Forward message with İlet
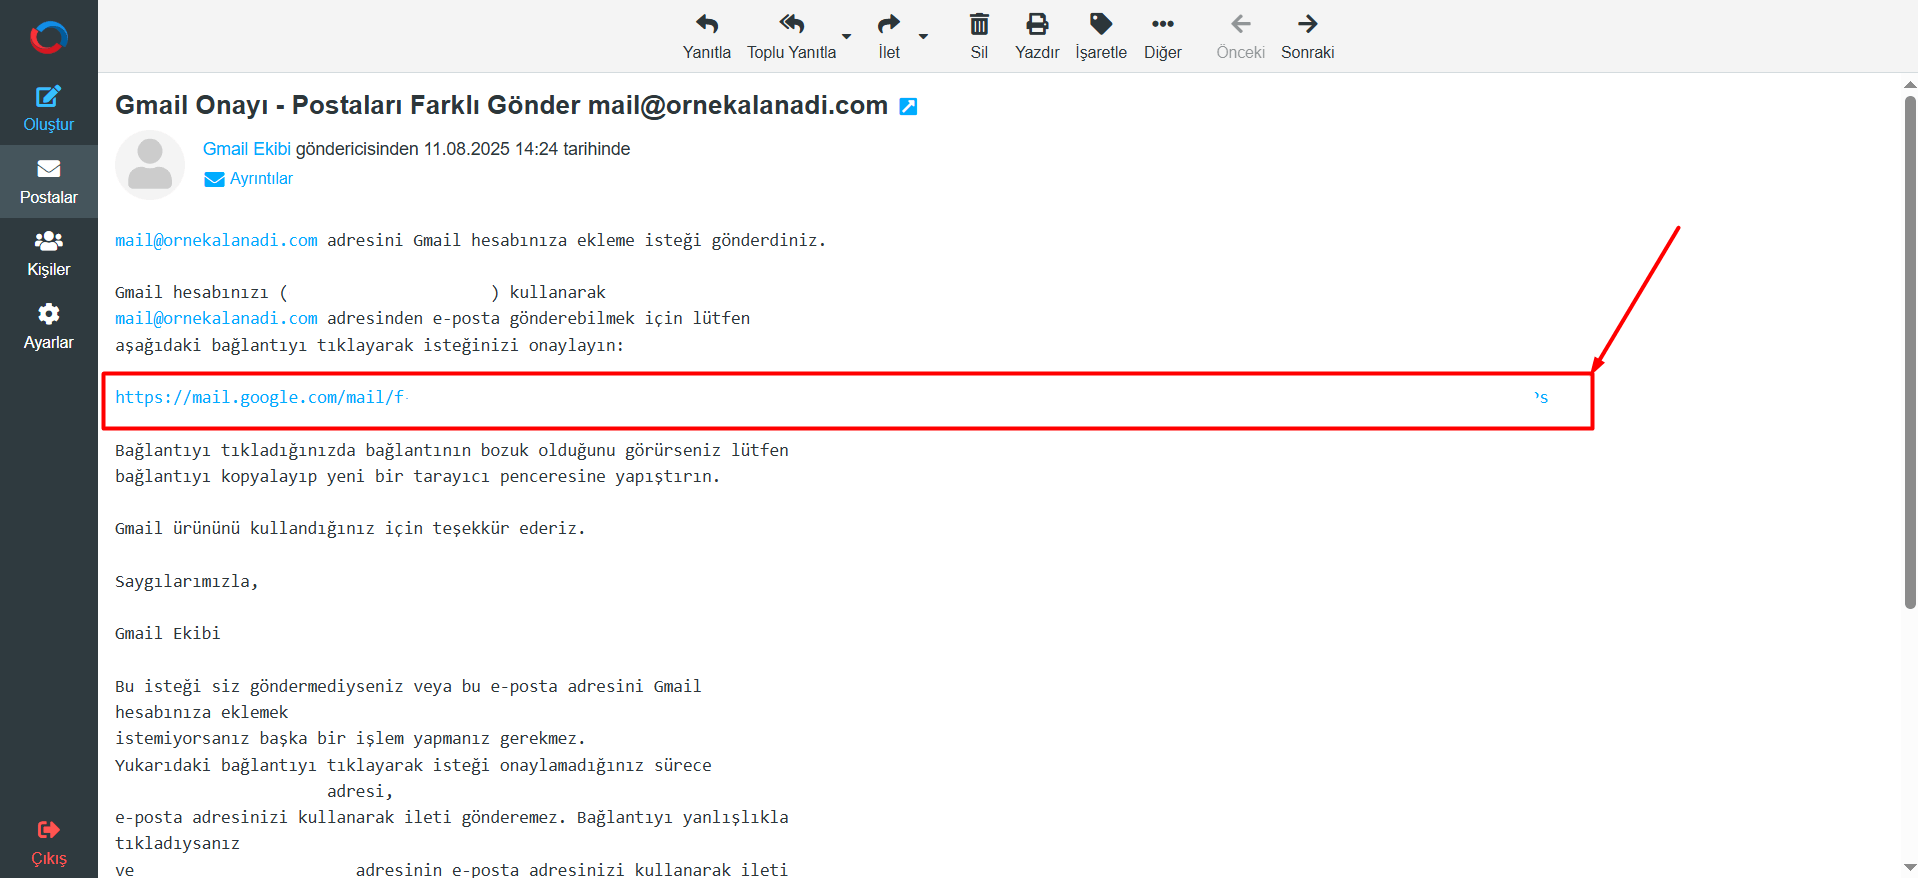The height and width of the screenshot is (878, 1918). 889,37
